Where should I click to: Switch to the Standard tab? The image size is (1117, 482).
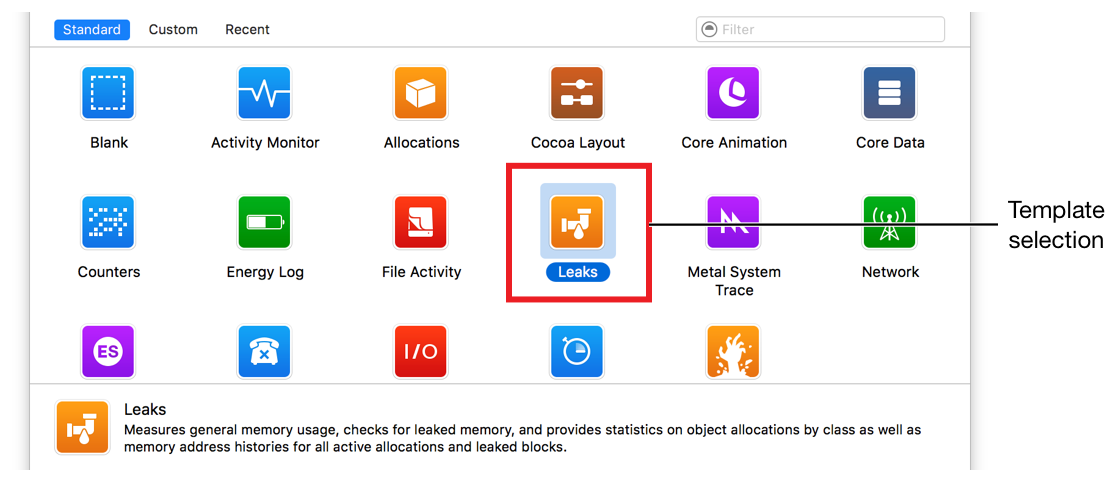tap(93, 29)
